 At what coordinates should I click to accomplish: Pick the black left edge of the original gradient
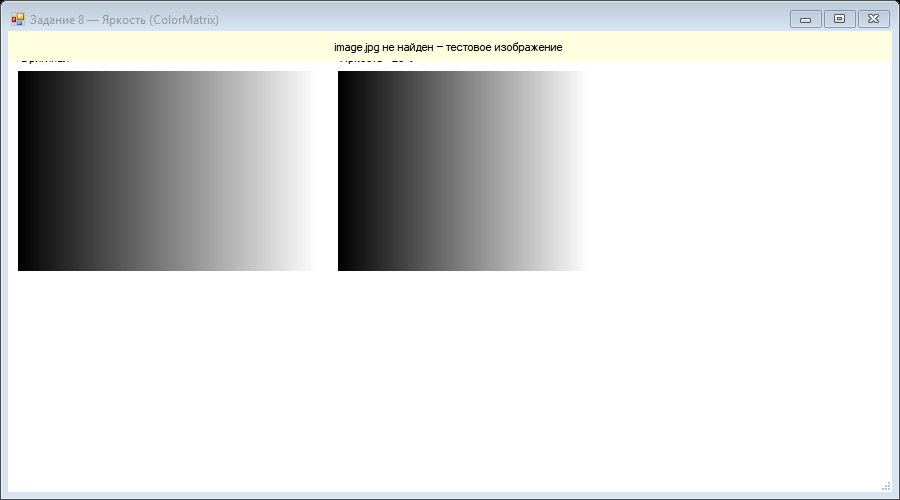point(22,170)
